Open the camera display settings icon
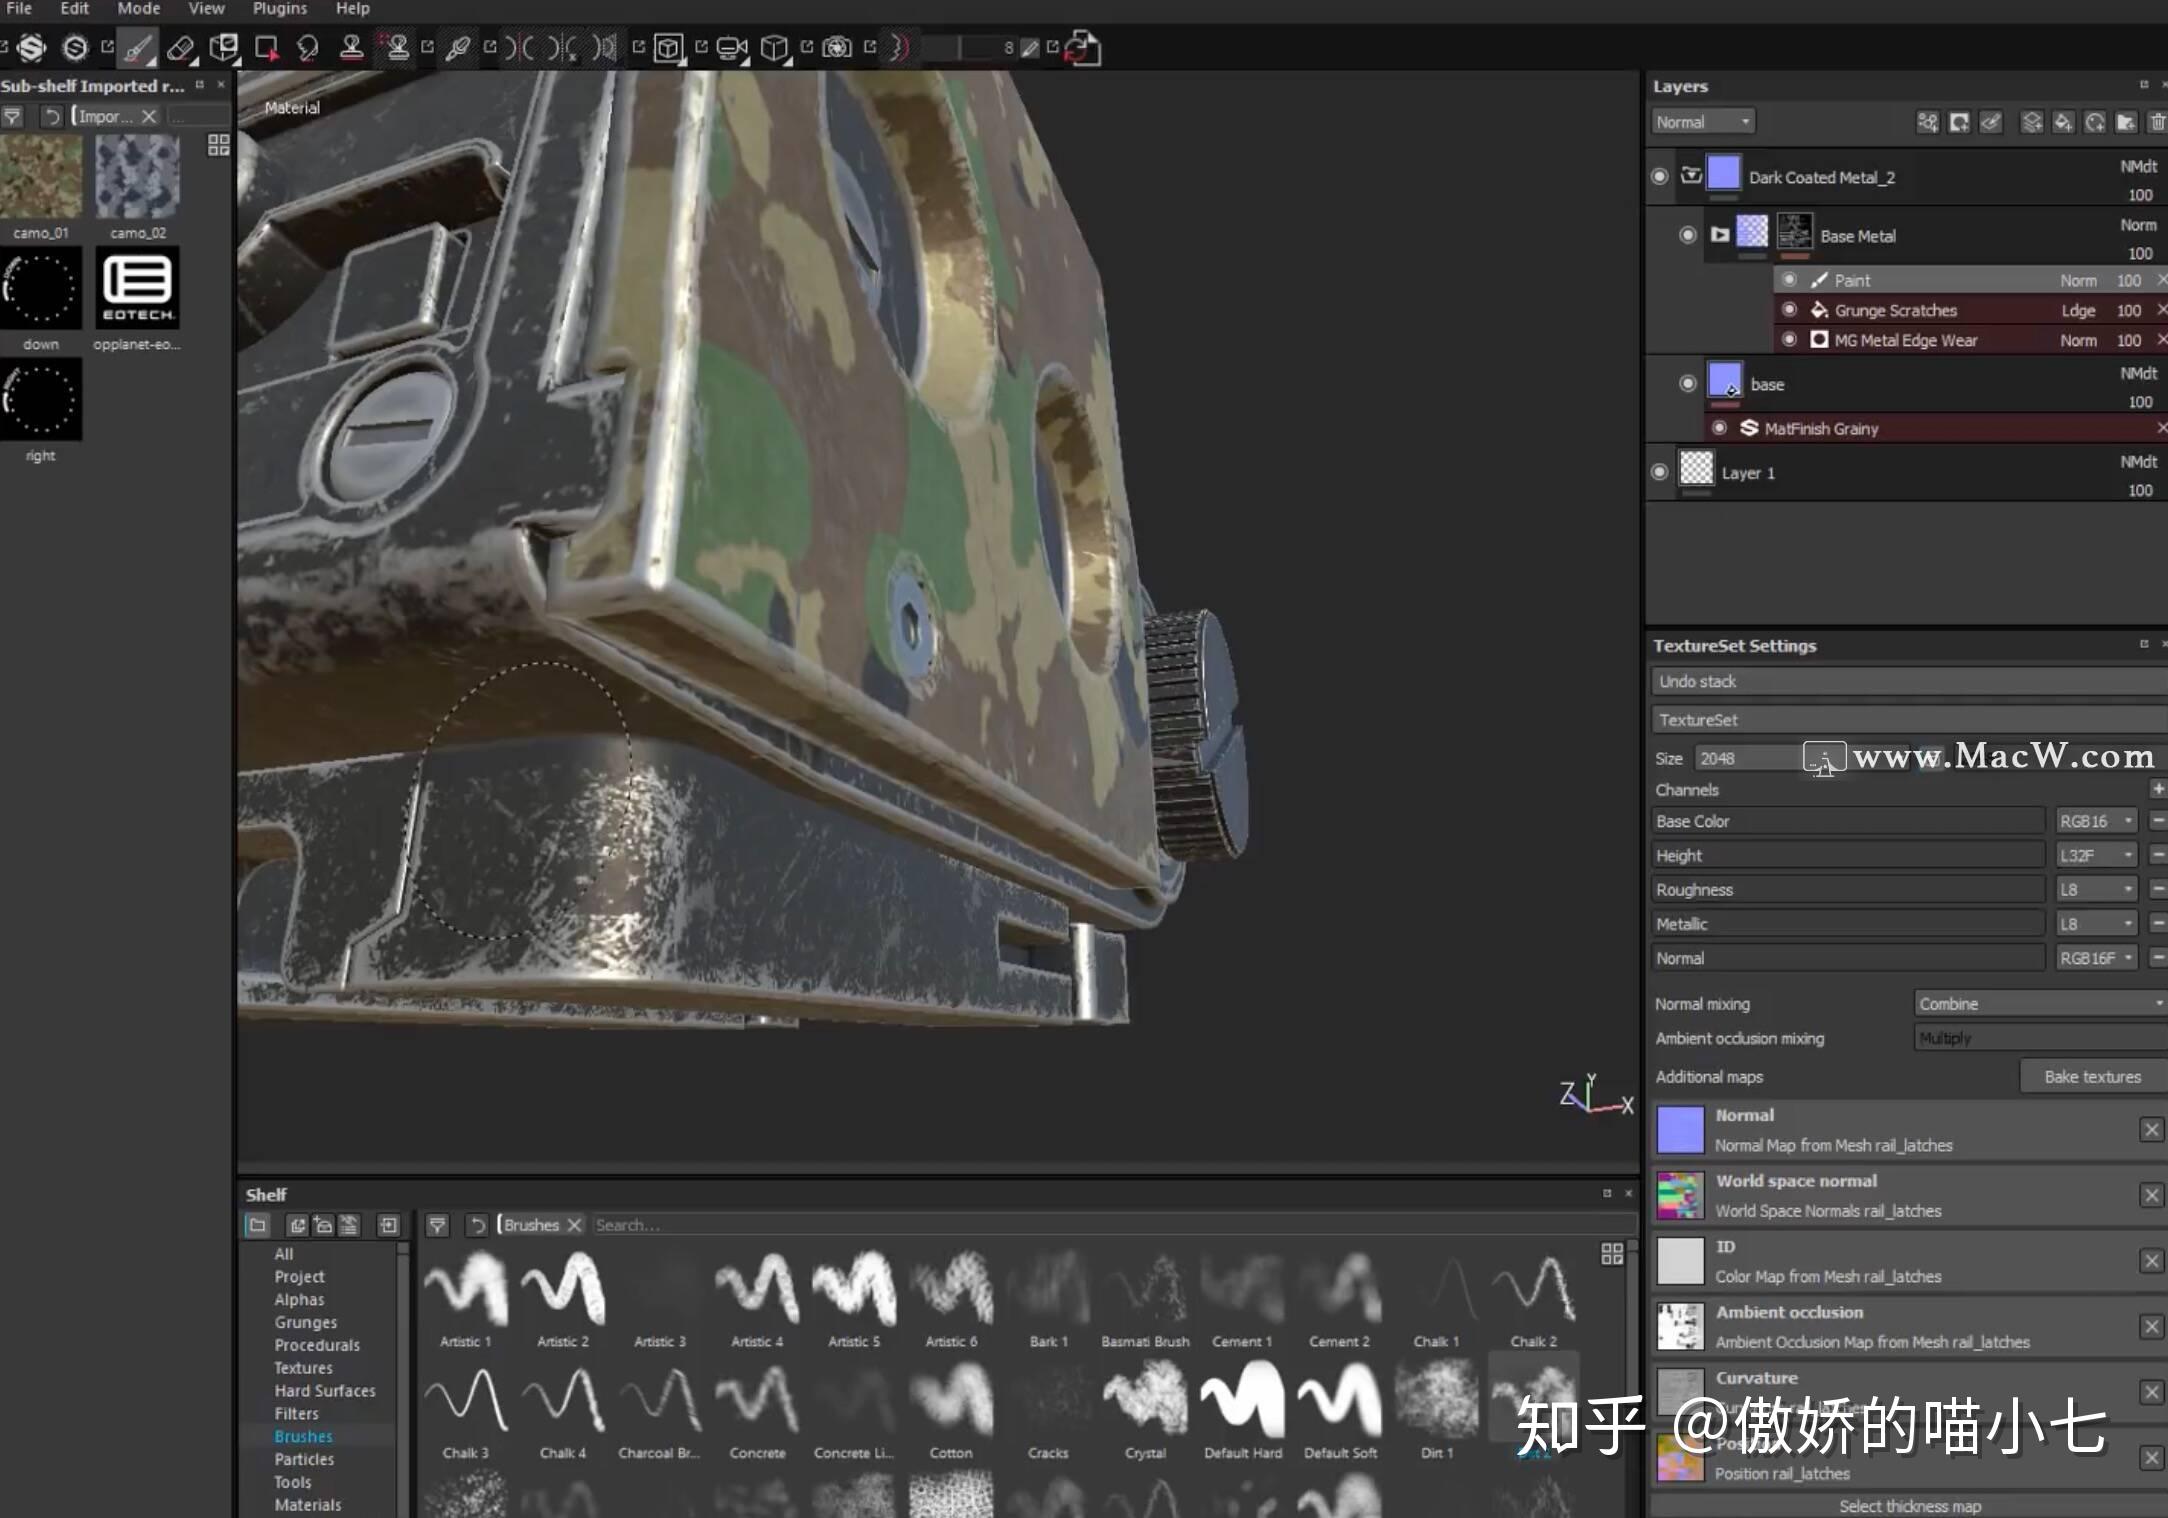2168x1518 pixels. tap(733, 47)
